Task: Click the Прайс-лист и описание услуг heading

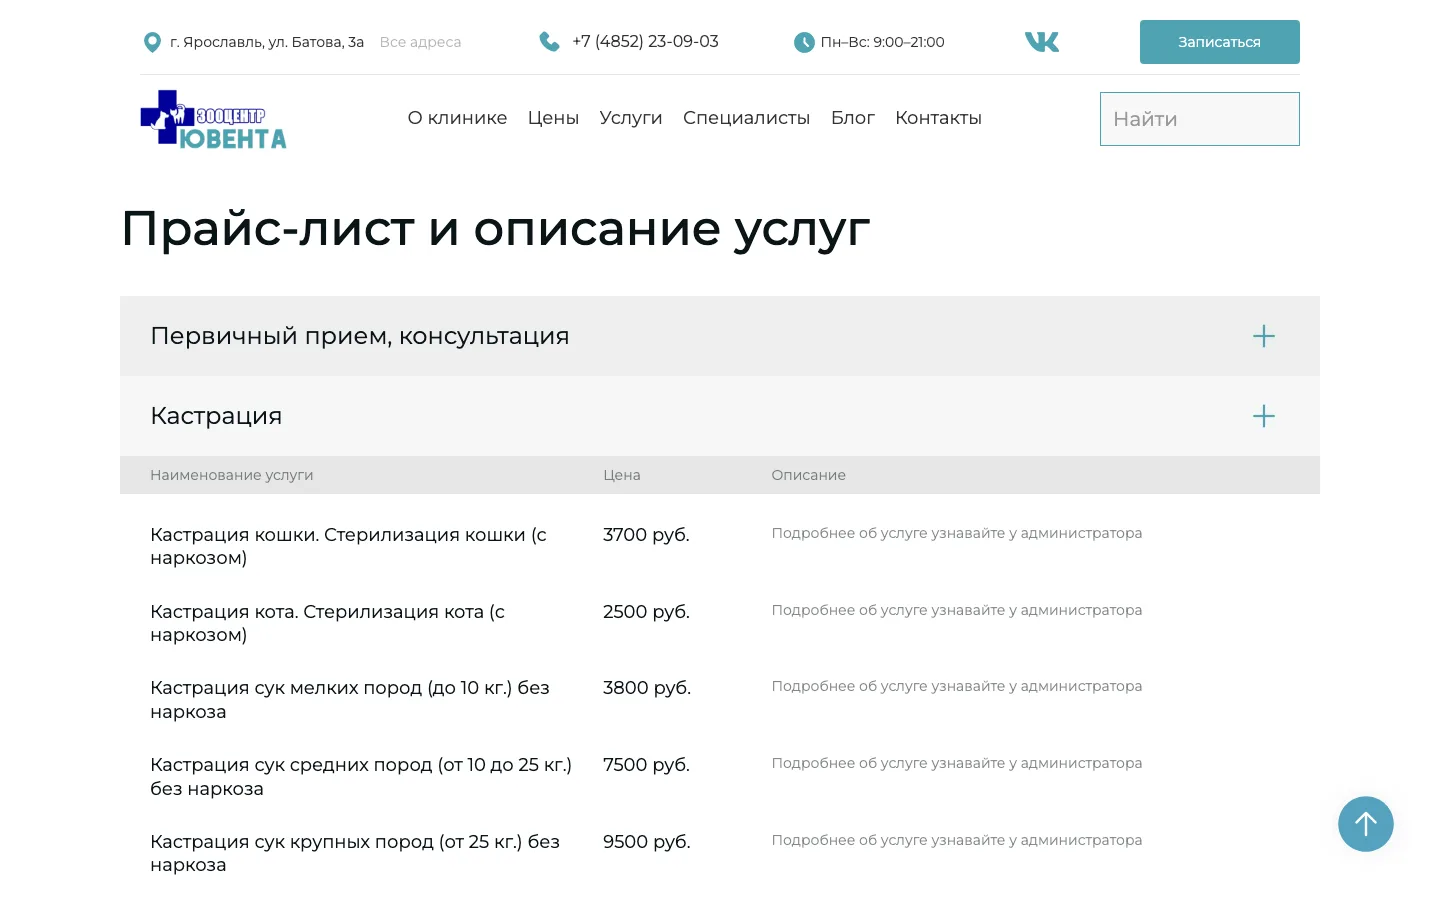Action: tap(495, 229)
